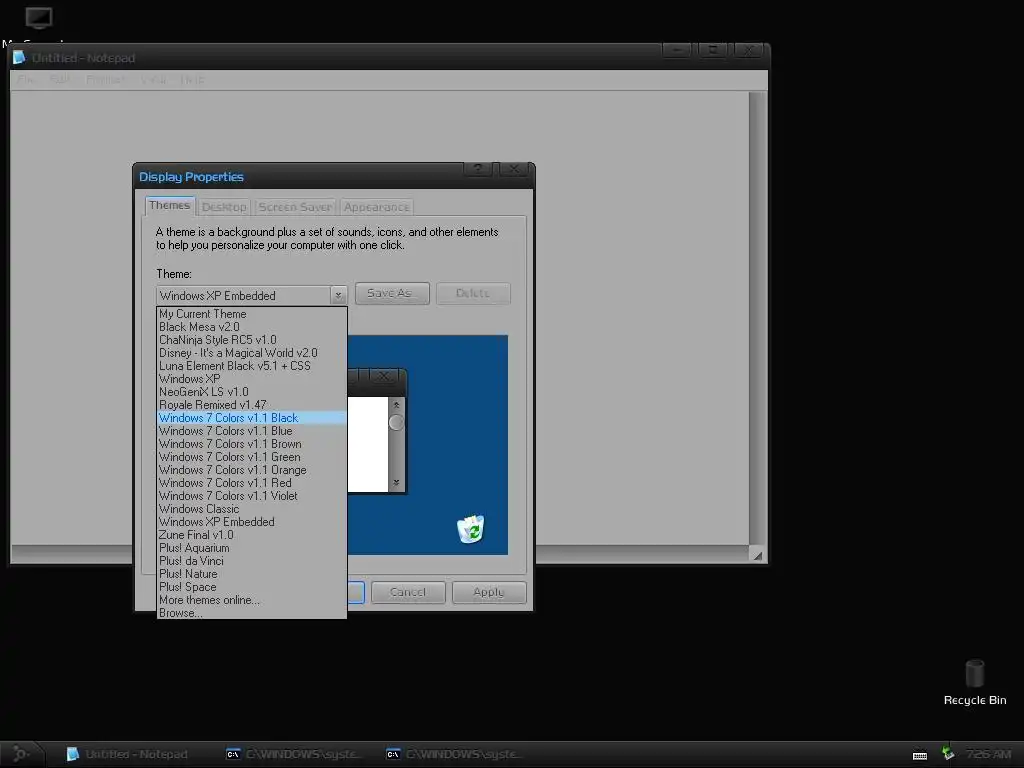Open Notepad's View menu
This screenshot has height=768, width=1024.
click(153, 80)
